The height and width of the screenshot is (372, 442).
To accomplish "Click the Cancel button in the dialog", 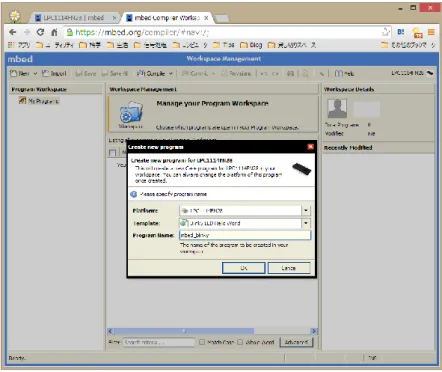I will point(289,268).
